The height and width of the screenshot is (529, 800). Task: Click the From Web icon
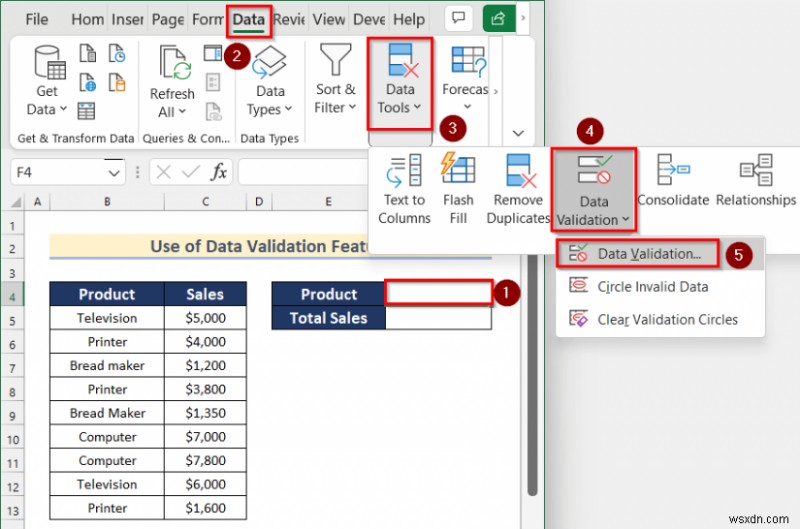point(88,82)
